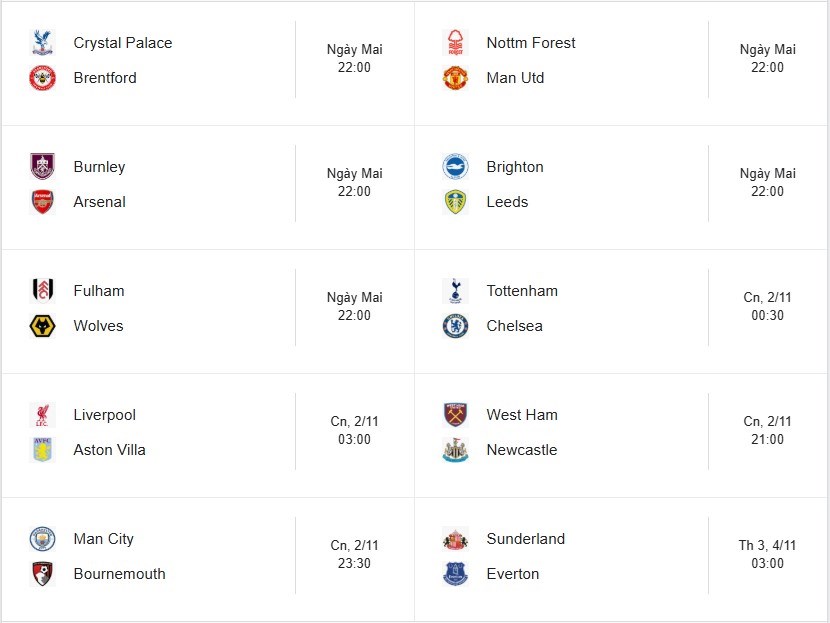The image size is (830, 623).
Task: Select the Aston Villa team name
Action: [x=107, y=450]
